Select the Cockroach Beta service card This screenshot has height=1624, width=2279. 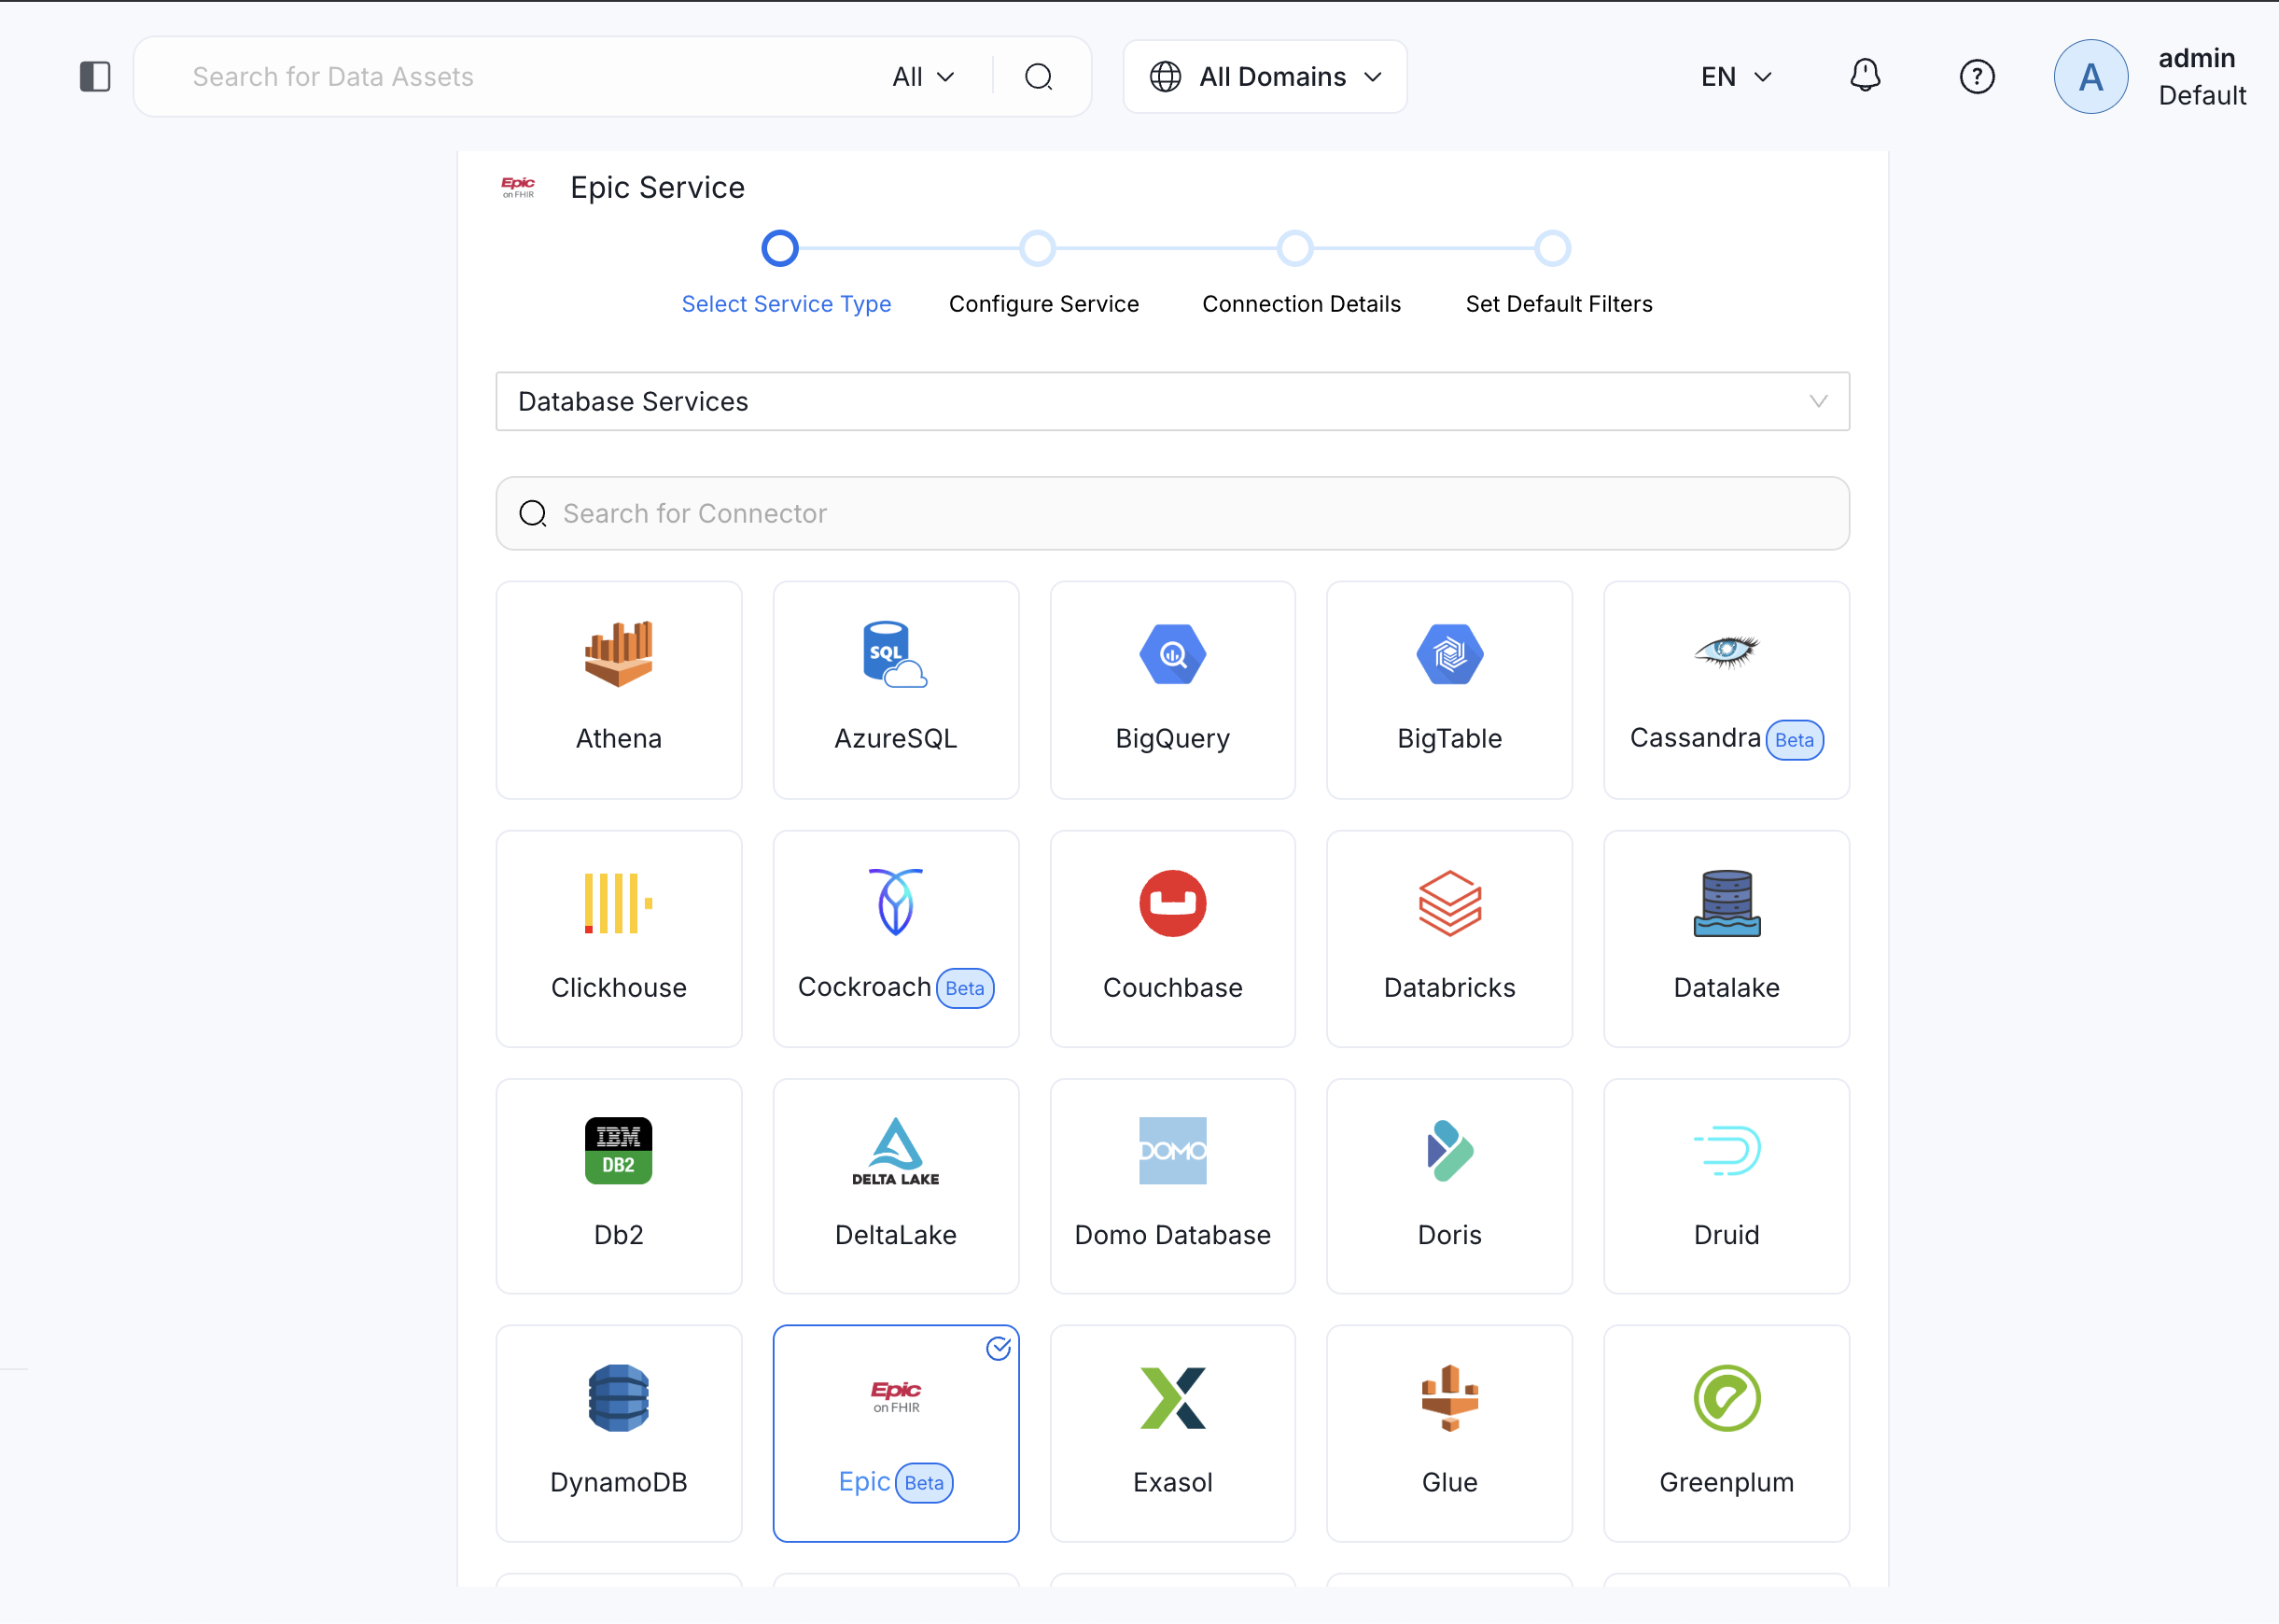click(x=895, y=939)
